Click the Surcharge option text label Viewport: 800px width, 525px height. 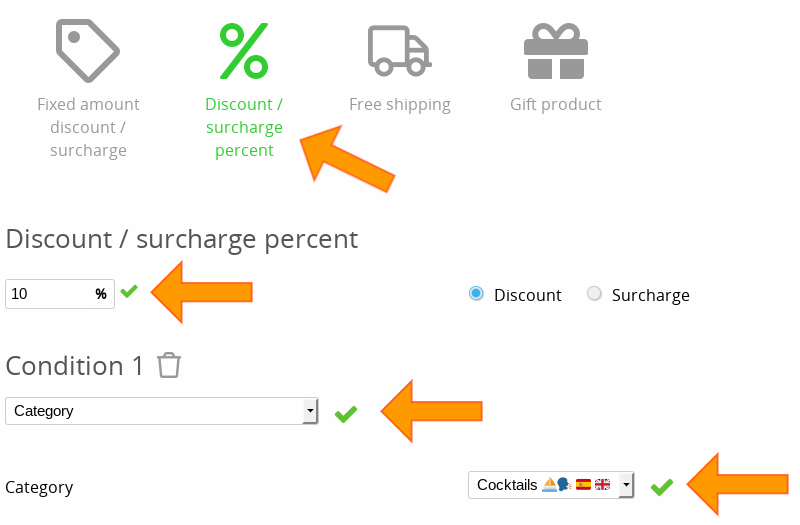click(x=650, y=295)
